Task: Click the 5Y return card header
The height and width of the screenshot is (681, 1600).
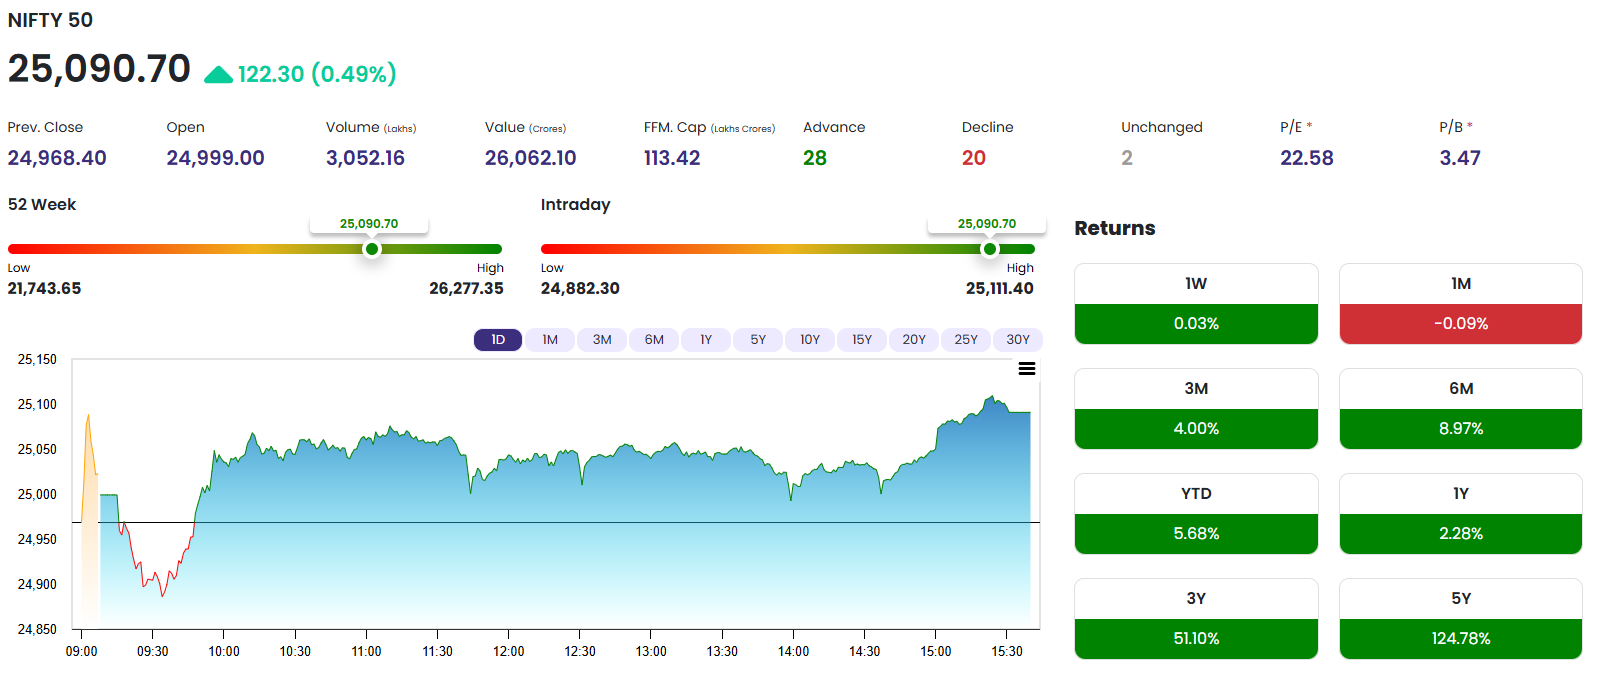Action: 1461,599
